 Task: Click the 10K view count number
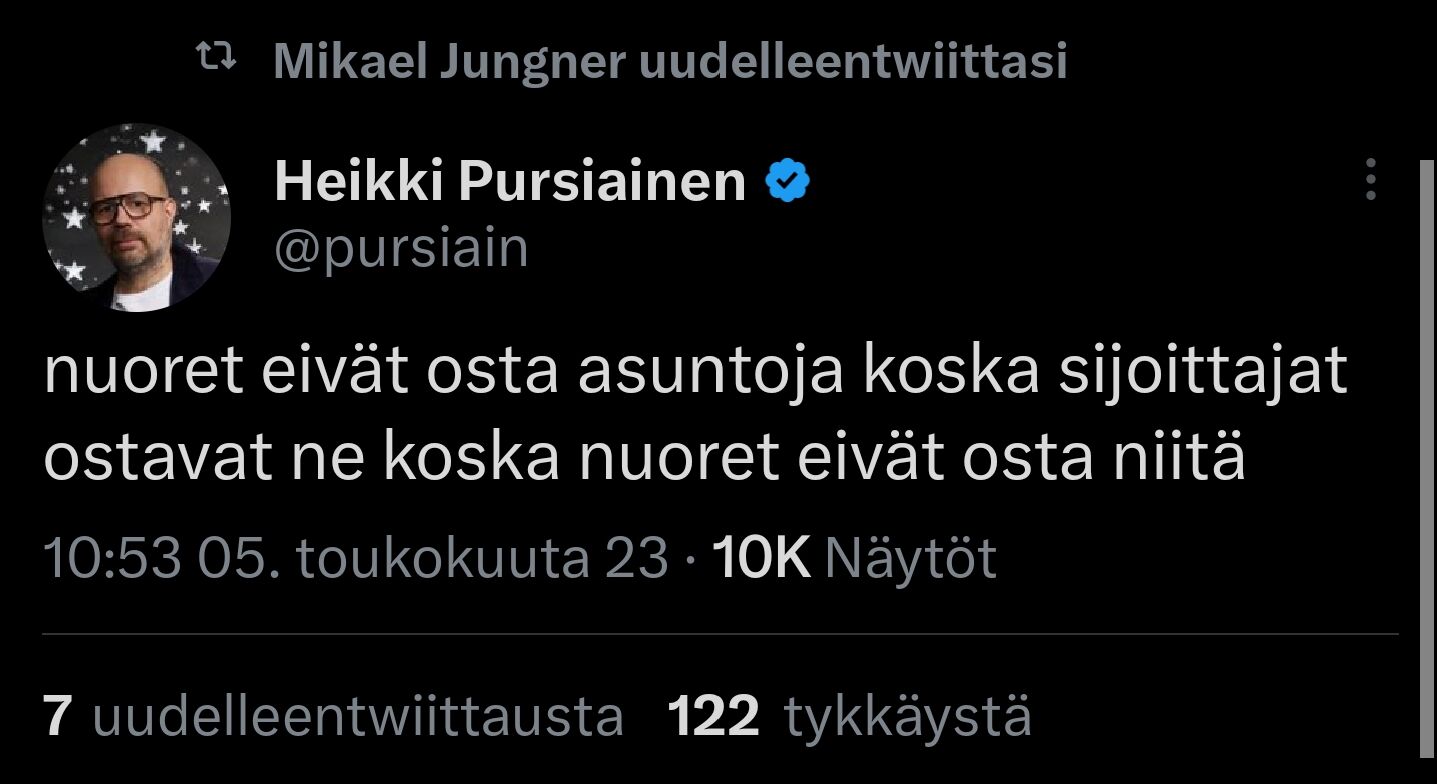click(760, 557)
